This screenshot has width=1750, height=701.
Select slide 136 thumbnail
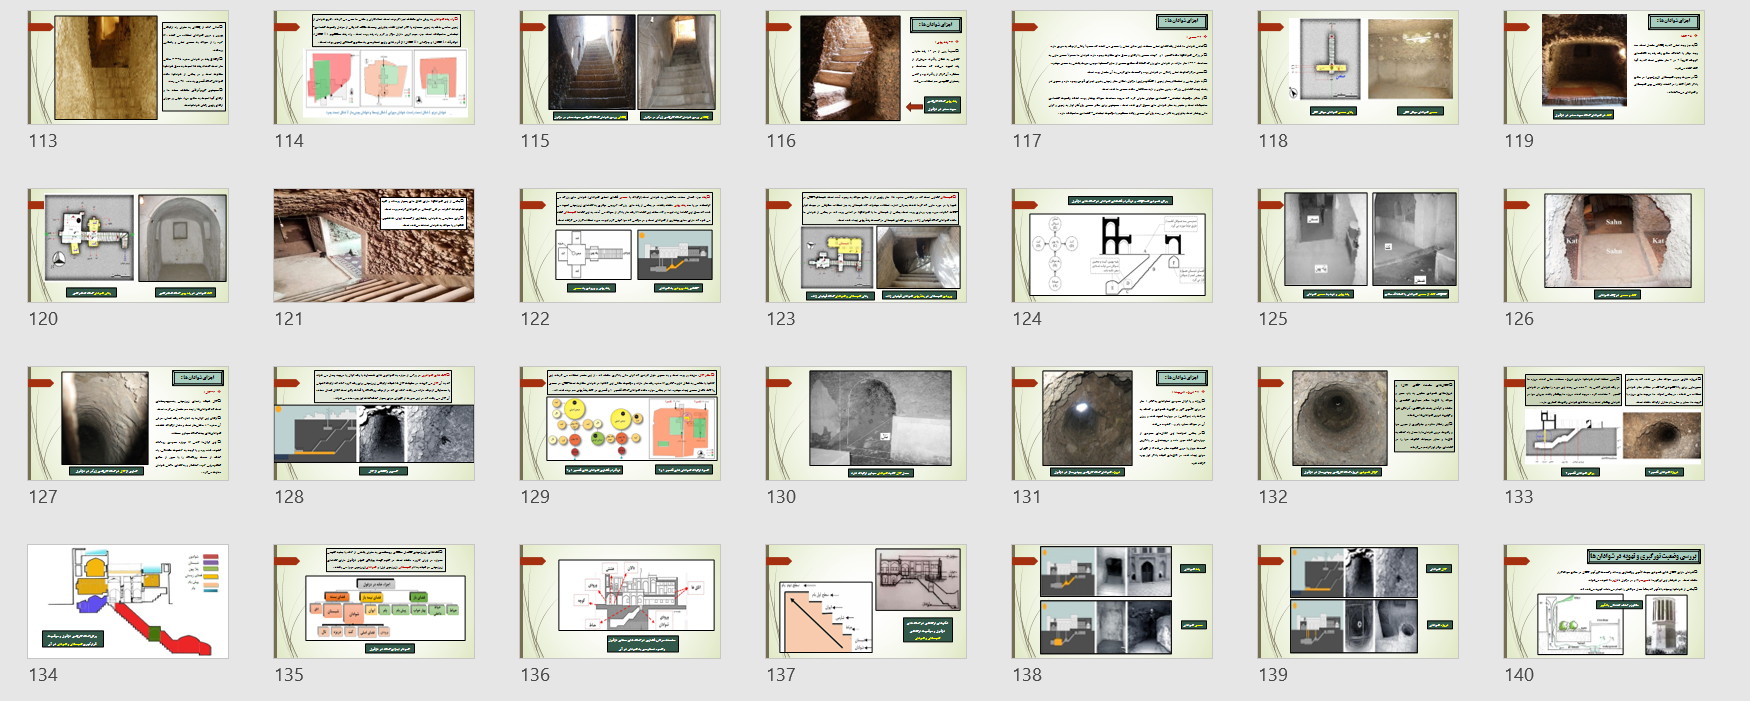620,602
